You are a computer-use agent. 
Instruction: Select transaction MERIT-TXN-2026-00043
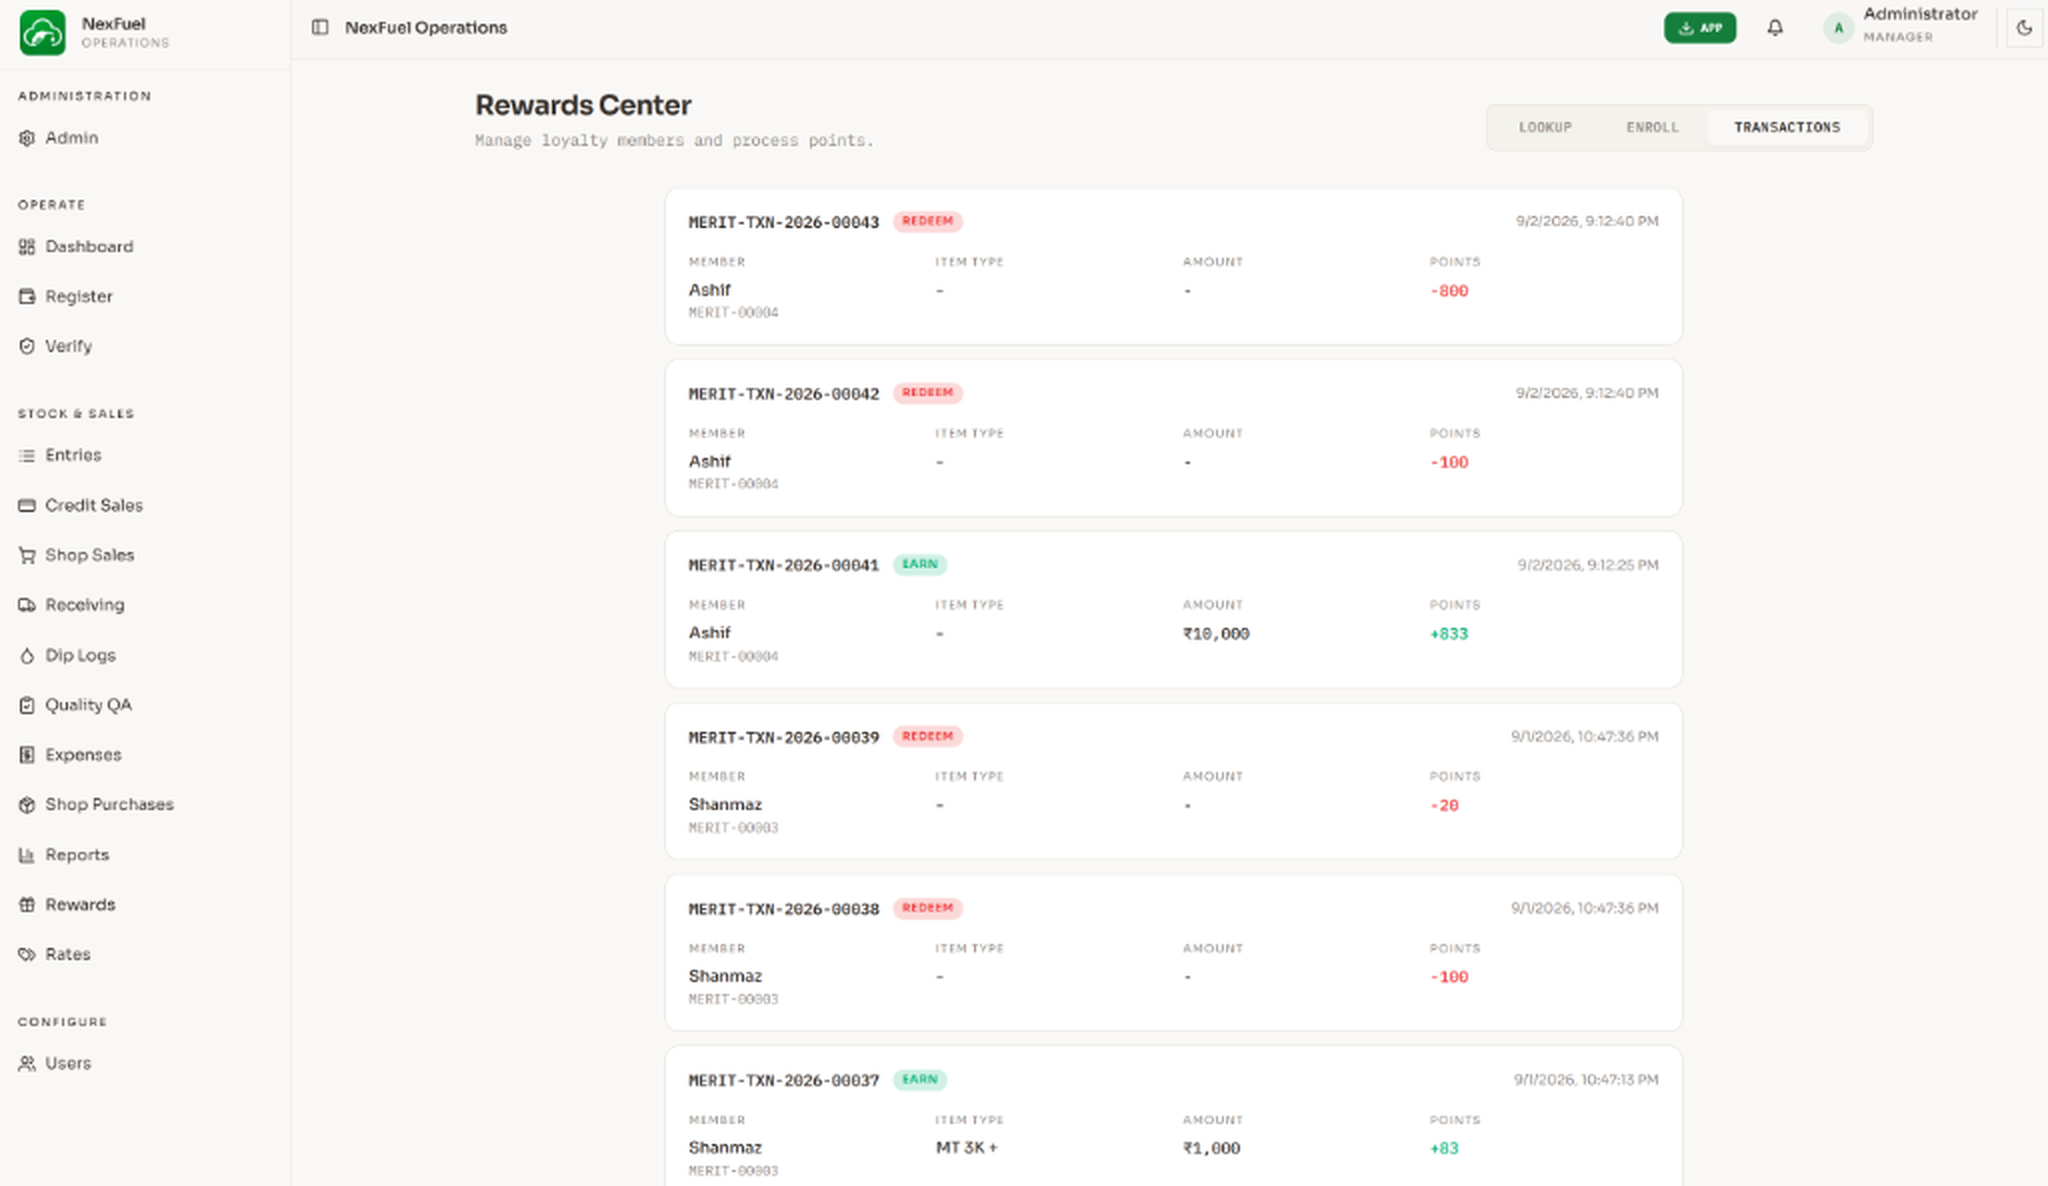[x=1173, y=266]
